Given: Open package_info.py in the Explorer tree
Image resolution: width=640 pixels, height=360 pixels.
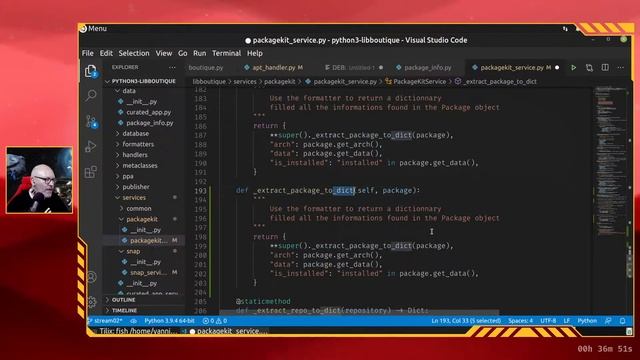Looking at the screenshot, I should (x=149, y=123).
